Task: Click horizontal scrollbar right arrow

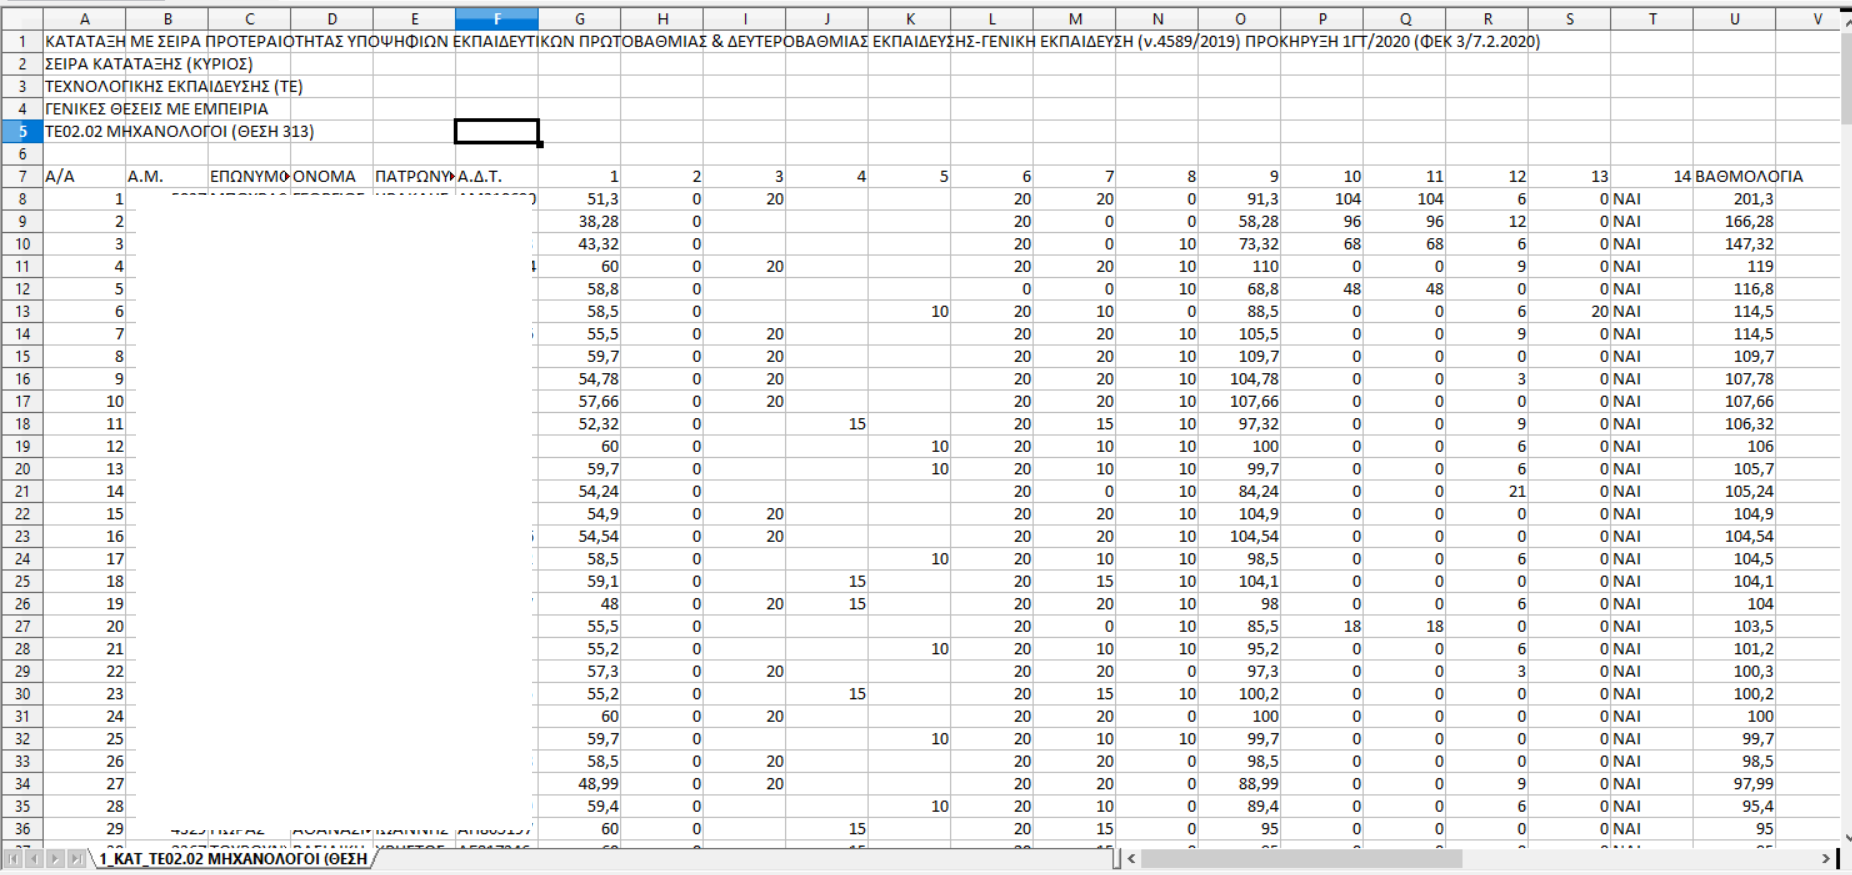Action: (1825, 858)
